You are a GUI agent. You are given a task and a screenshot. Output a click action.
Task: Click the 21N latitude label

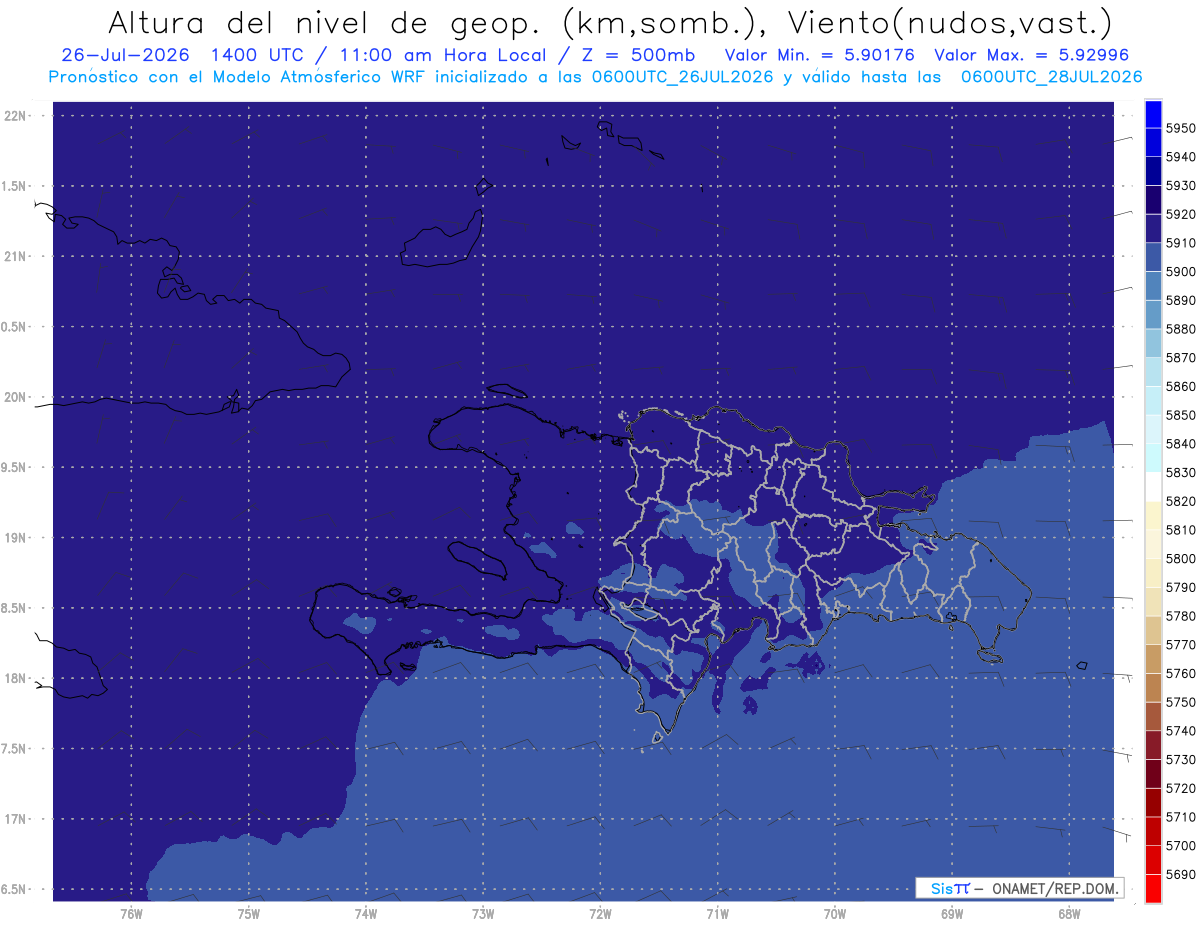[x=17, y=257]
